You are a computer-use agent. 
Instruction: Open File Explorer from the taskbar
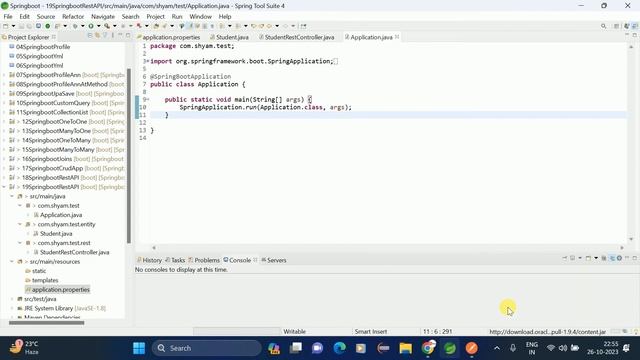pyautogui.click(x=406, y=348)
